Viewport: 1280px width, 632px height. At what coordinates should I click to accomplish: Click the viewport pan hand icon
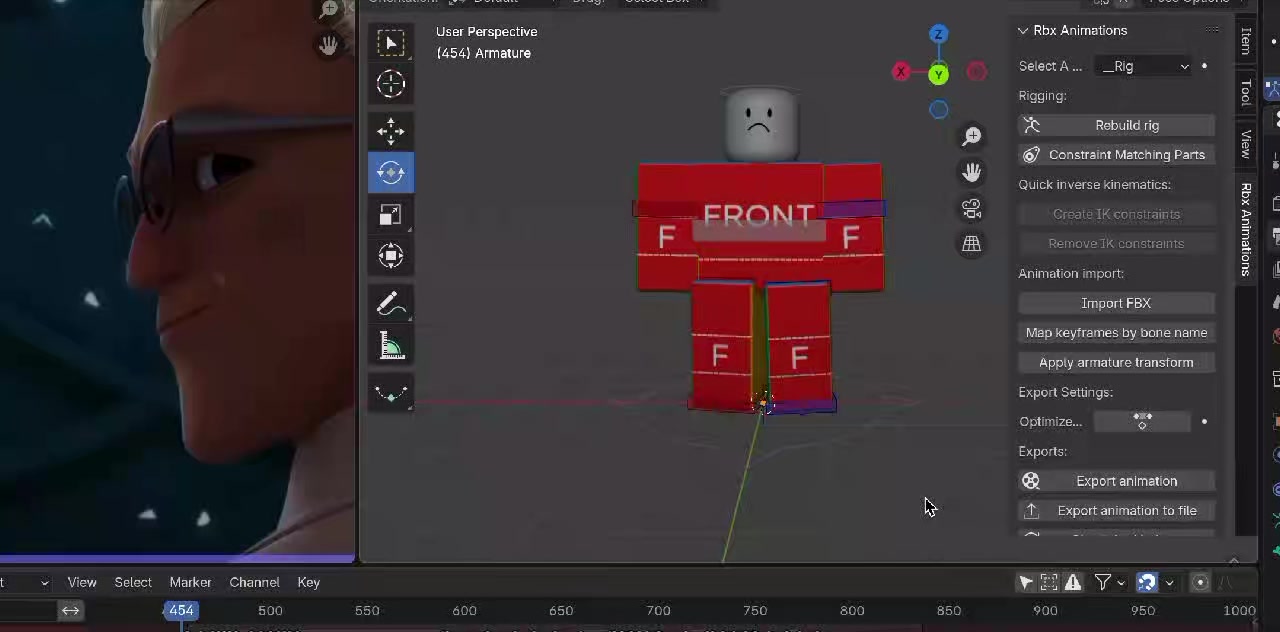click(x=971, y=172)
